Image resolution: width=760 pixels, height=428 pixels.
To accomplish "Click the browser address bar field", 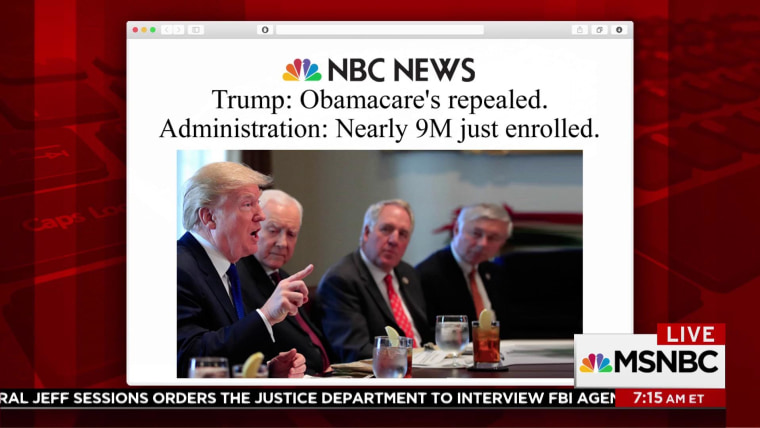I will pos(380,30).
